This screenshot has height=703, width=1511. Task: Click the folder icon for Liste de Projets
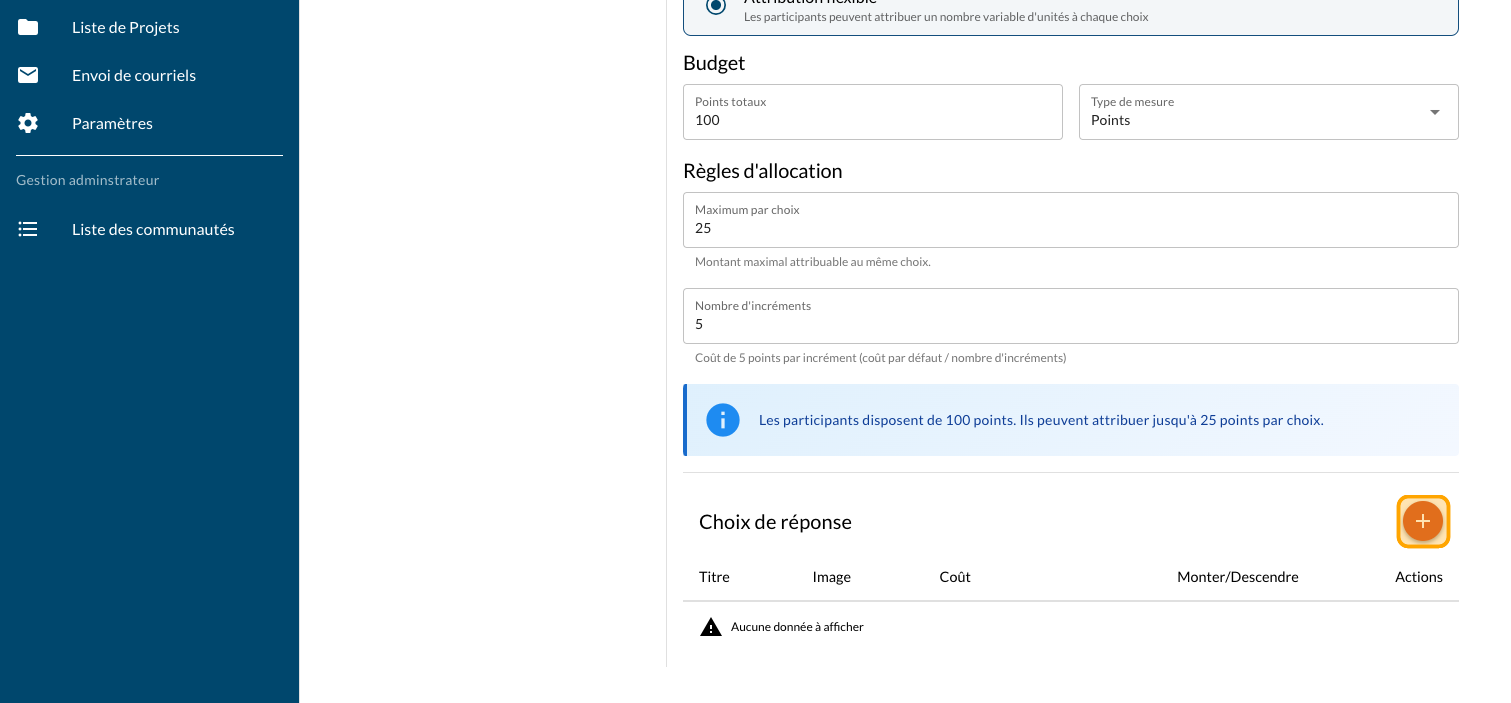click(x=28, y=27)
